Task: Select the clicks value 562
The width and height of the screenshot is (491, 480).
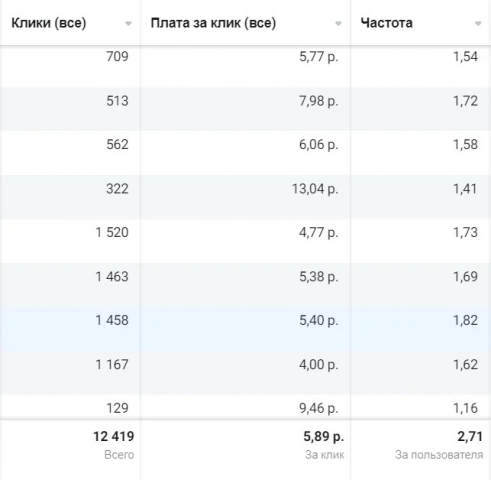Action: click(117, 144)
